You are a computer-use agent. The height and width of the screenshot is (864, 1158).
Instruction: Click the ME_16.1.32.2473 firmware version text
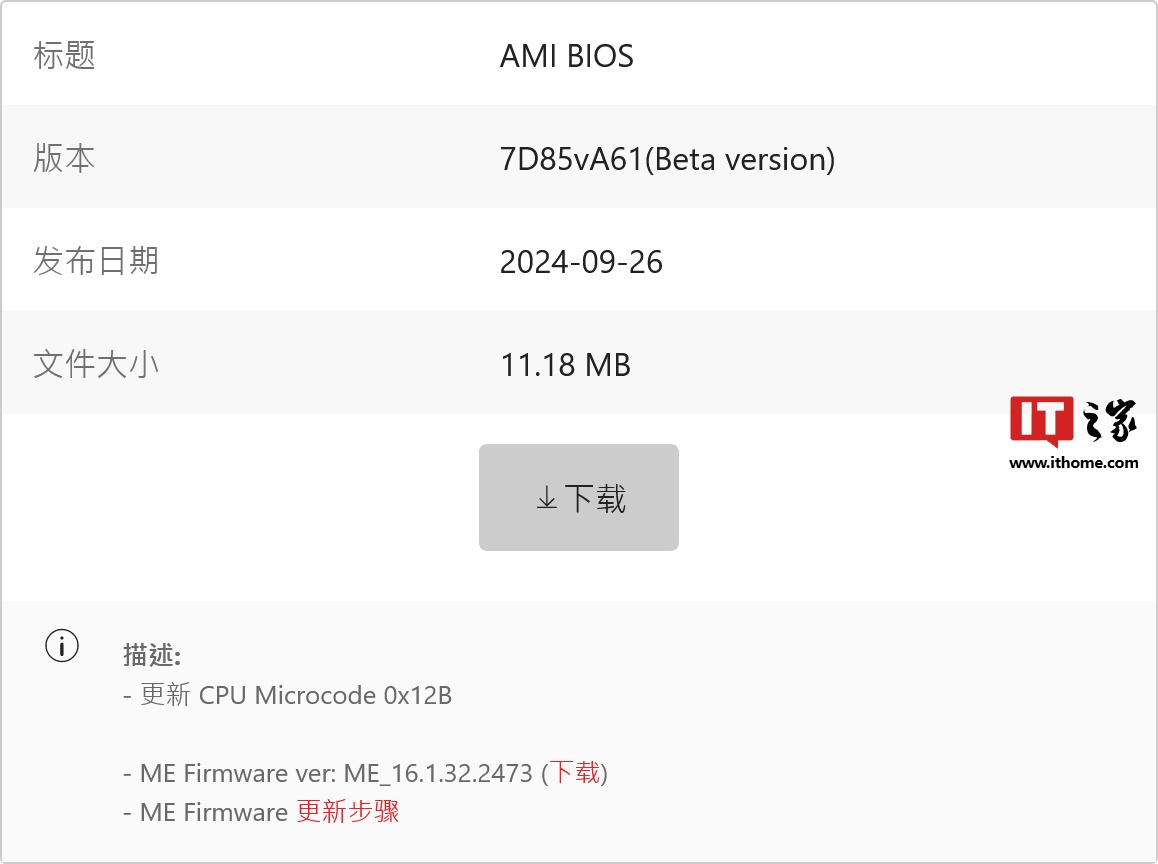pyautogui.click(x=437, y=773)
